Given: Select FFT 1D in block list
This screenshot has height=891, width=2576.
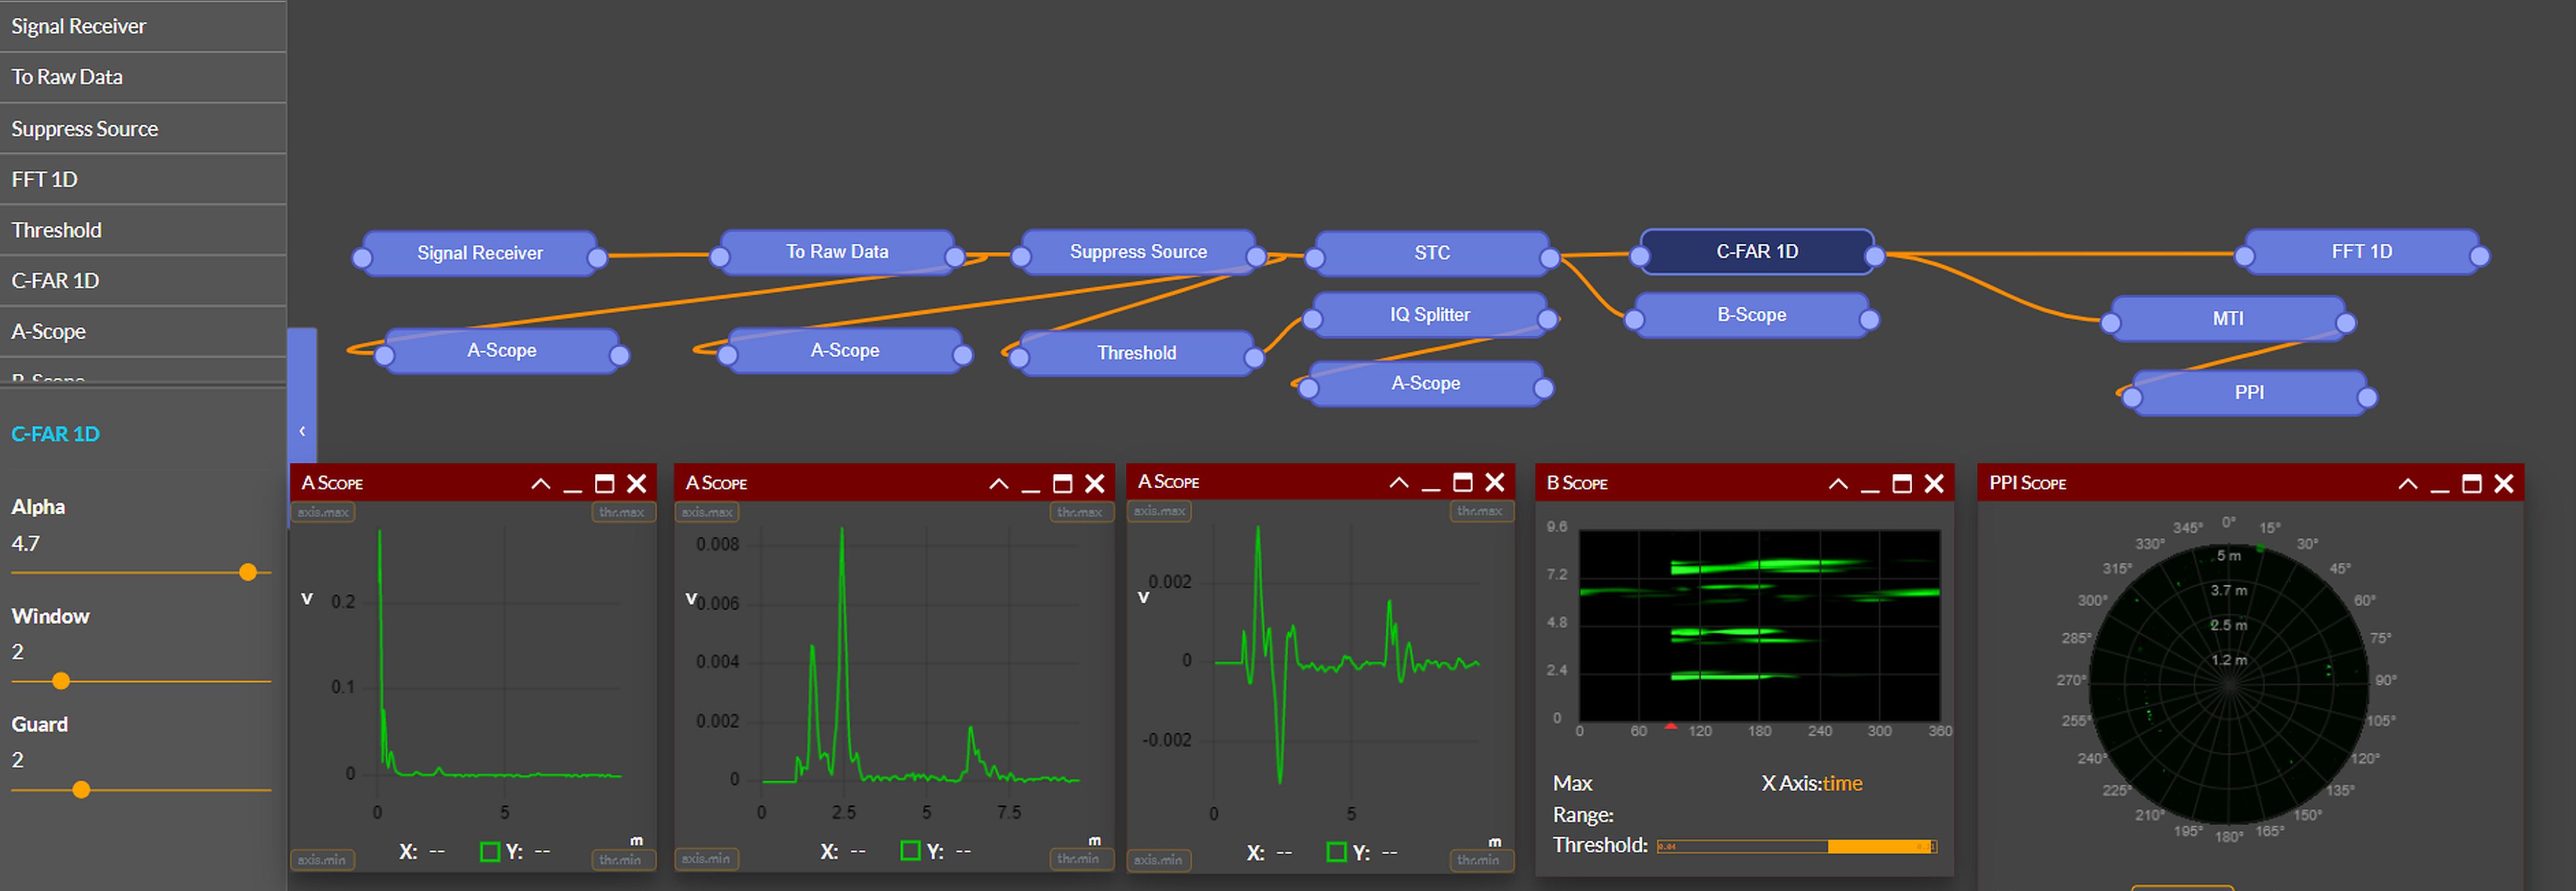Looking at the screenshot, I should (45, 180).
